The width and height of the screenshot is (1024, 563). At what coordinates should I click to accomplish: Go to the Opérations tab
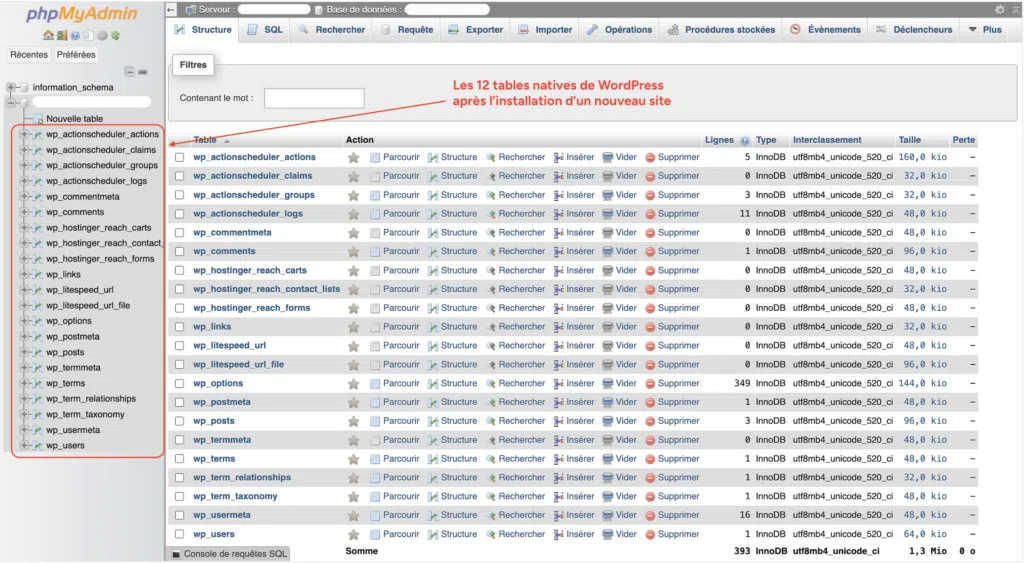click(x=619, y=30)
